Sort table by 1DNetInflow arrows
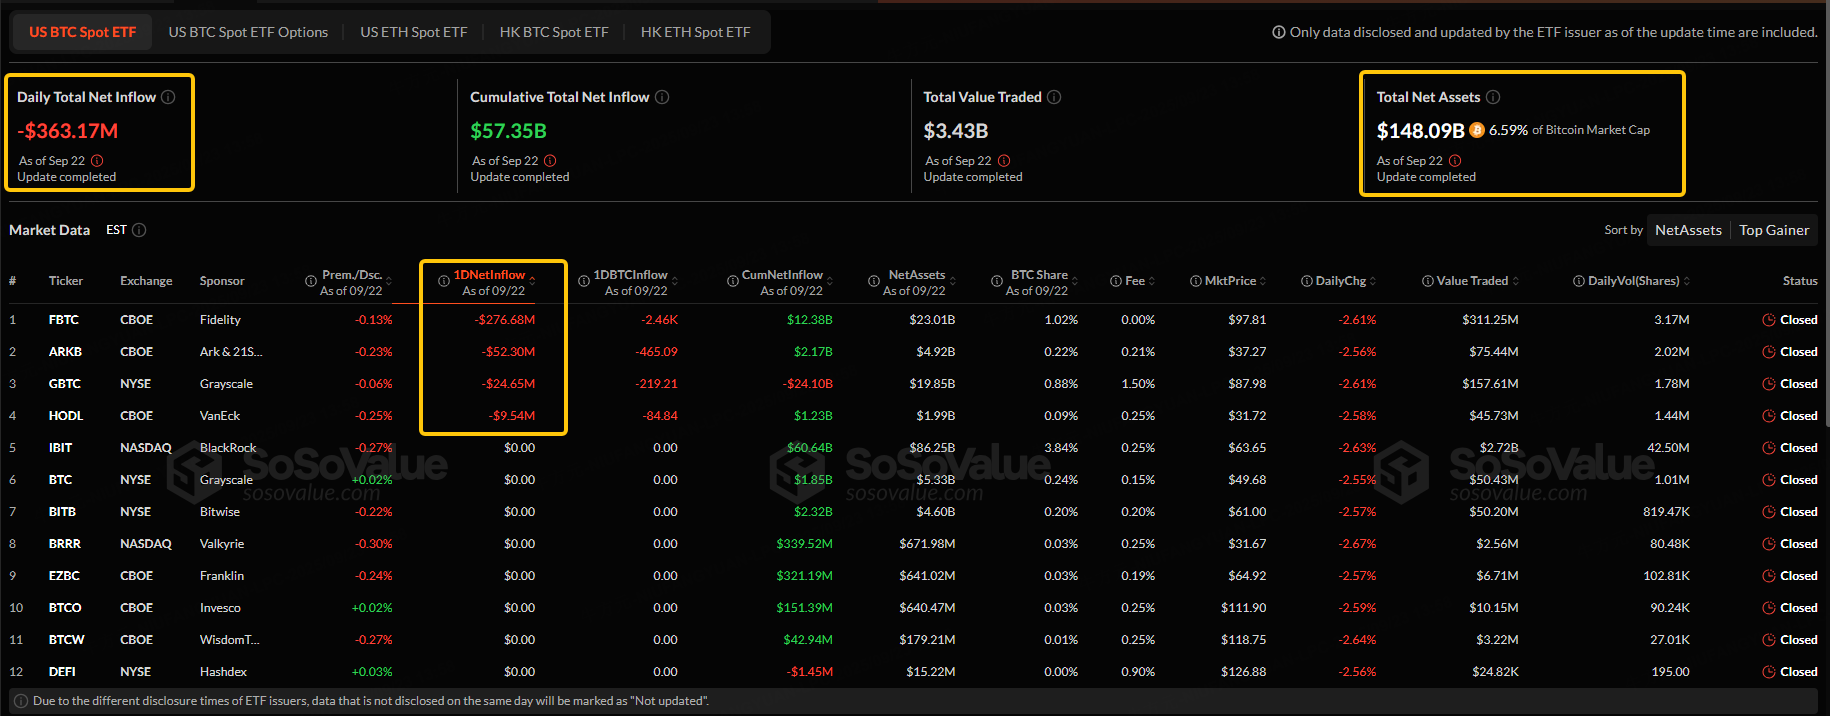 [x=532, y=281]
